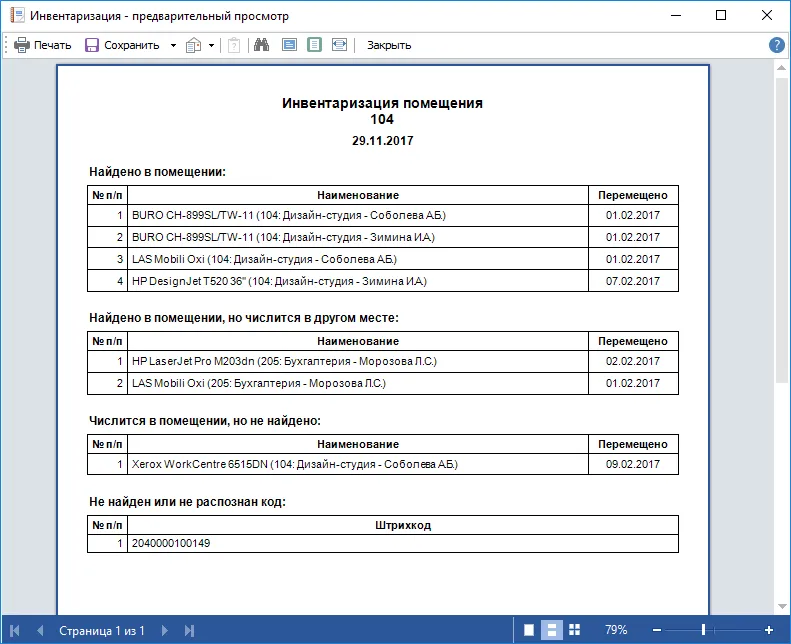Click the Print (Печать) button

[42, 45]
